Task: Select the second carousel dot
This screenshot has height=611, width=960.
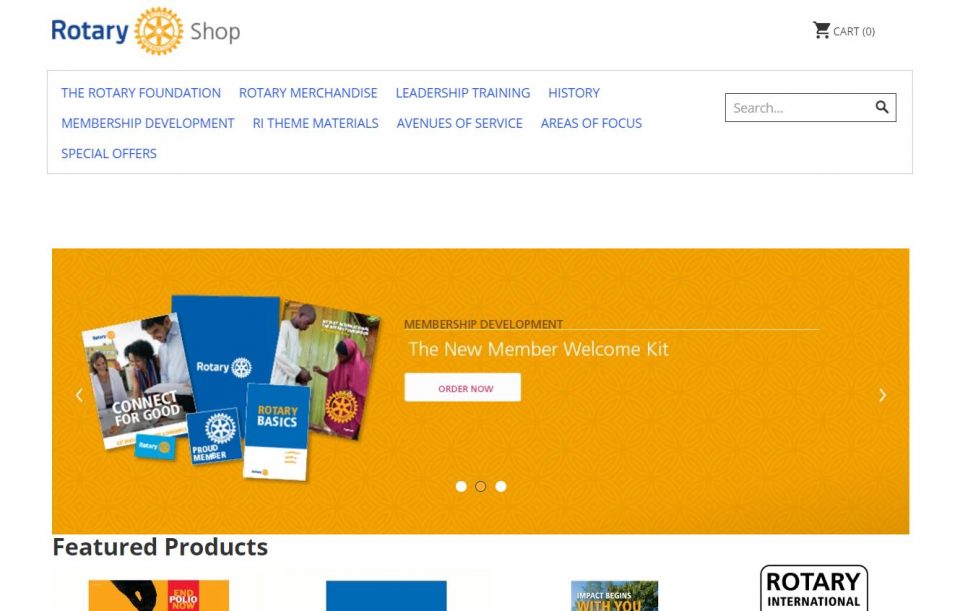Action: 481,486
